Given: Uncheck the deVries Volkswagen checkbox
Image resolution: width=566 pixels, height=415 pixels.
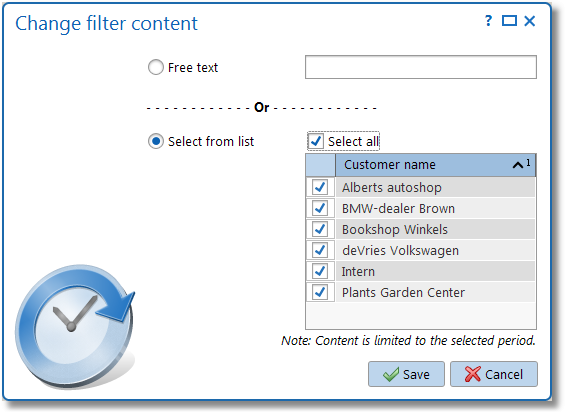Looking at the screenshot, I should point(320,250).
